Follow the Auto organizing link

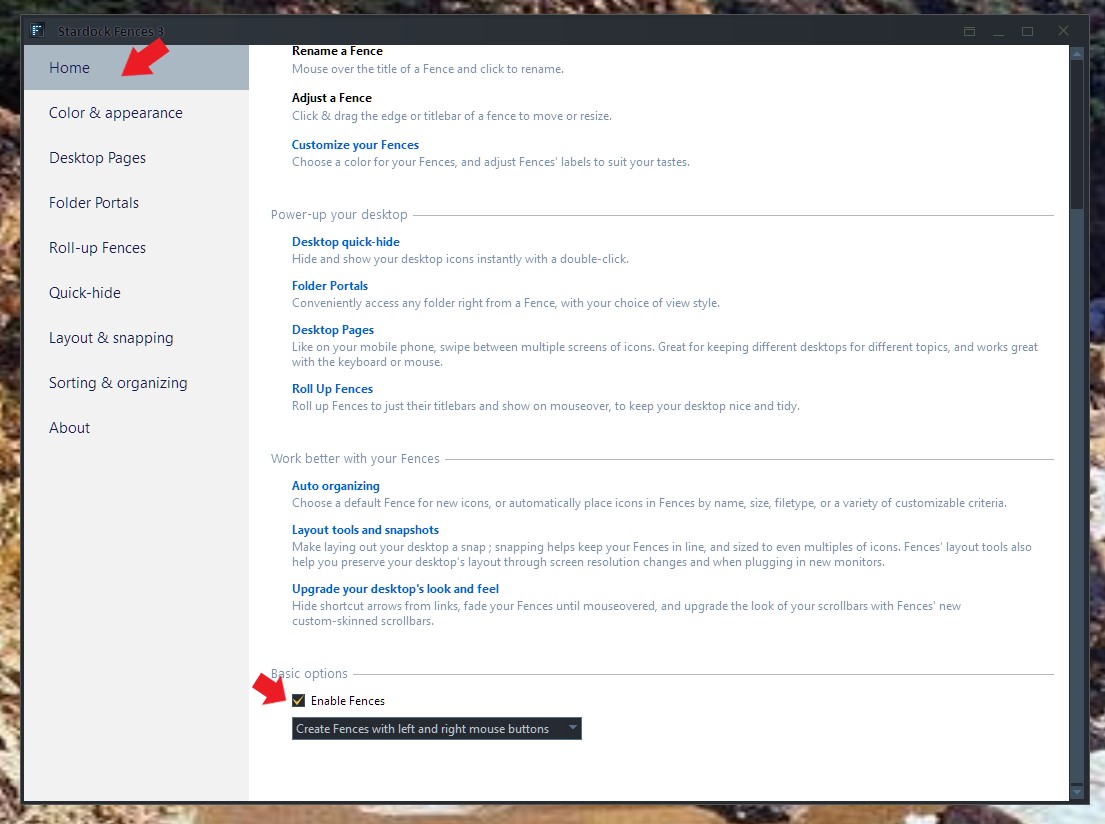point(335,486)
